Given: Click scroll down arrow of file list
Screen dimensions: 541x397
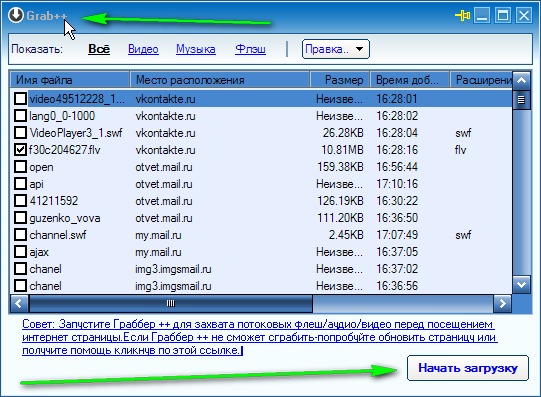Looking at the screenshot, I should (x=521, y=285).
